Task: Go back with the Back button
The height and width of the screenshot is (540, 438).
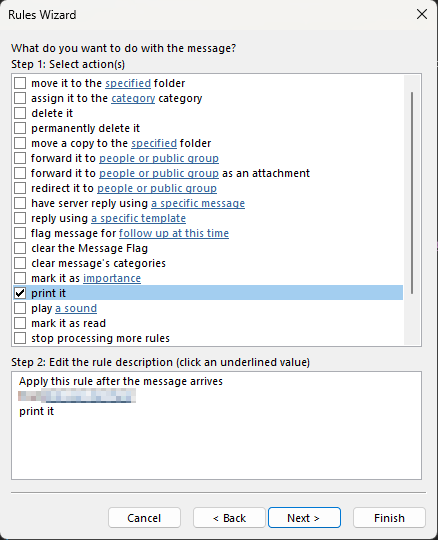Action: coord(229,518)
